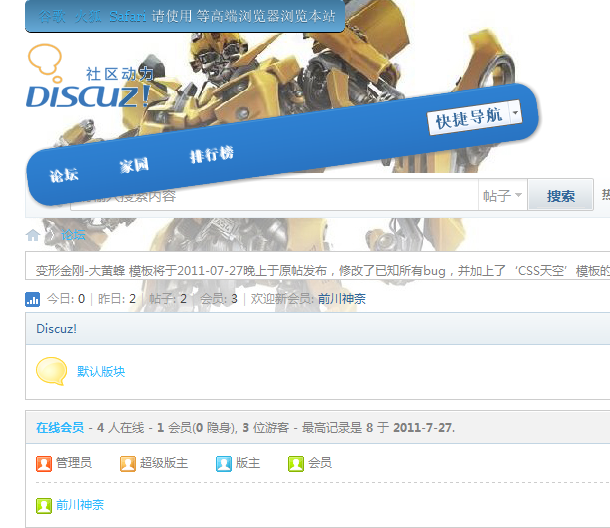This screenshot has height=528, width=610.
Task: Click the Bumblebee template announcement text
Action: click(323, 270)
